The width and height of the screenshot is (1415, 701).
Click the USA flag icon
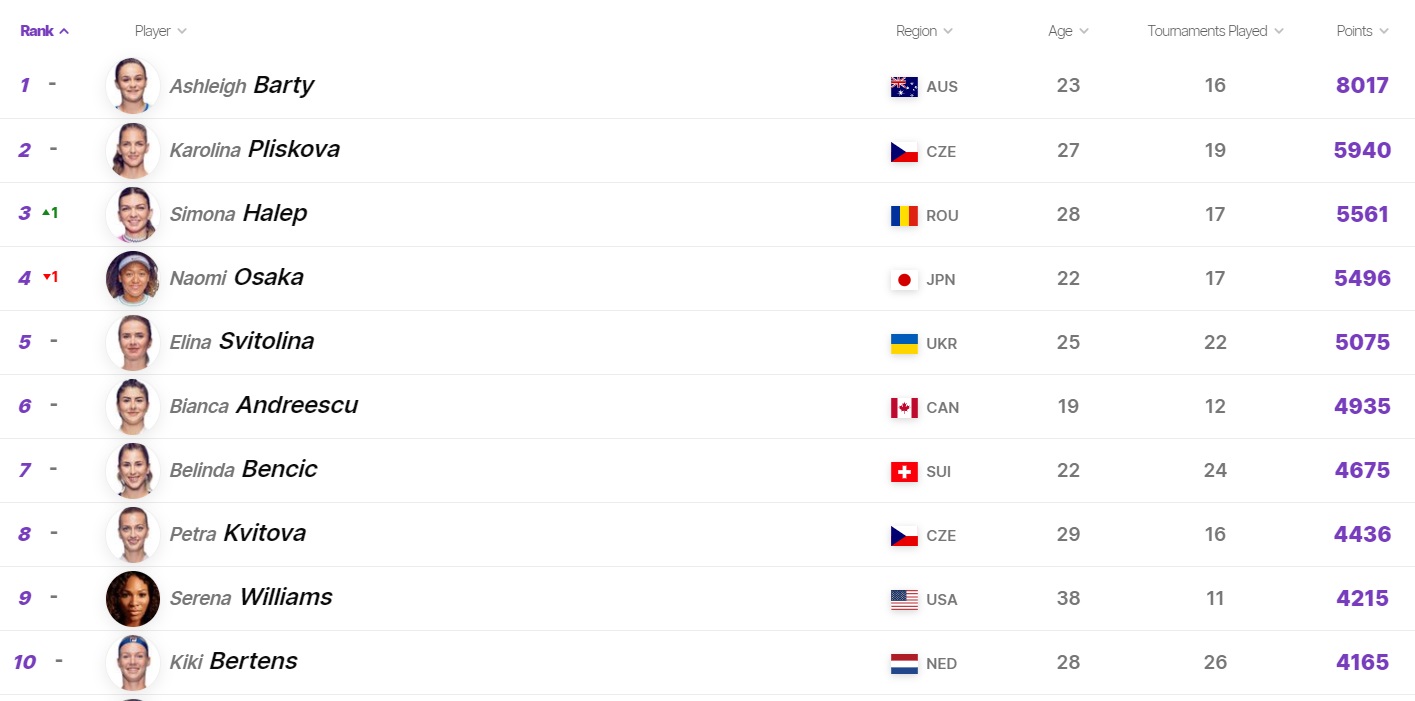[x=904, y=600]
